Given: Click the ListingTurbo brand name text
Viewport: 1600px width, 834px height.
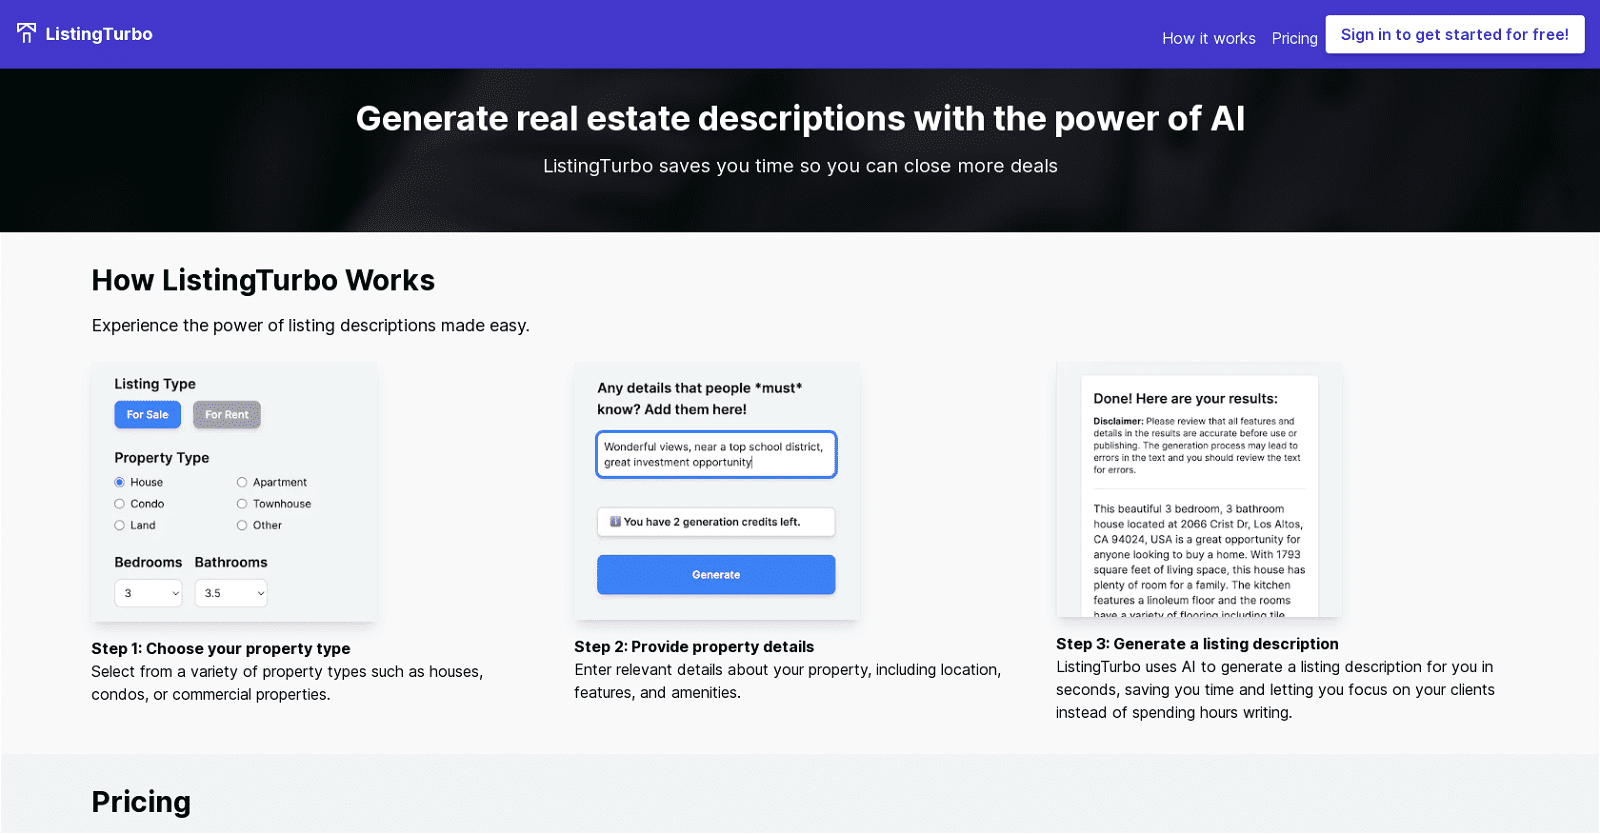Looking at the screenshot, I should [99, 34].
